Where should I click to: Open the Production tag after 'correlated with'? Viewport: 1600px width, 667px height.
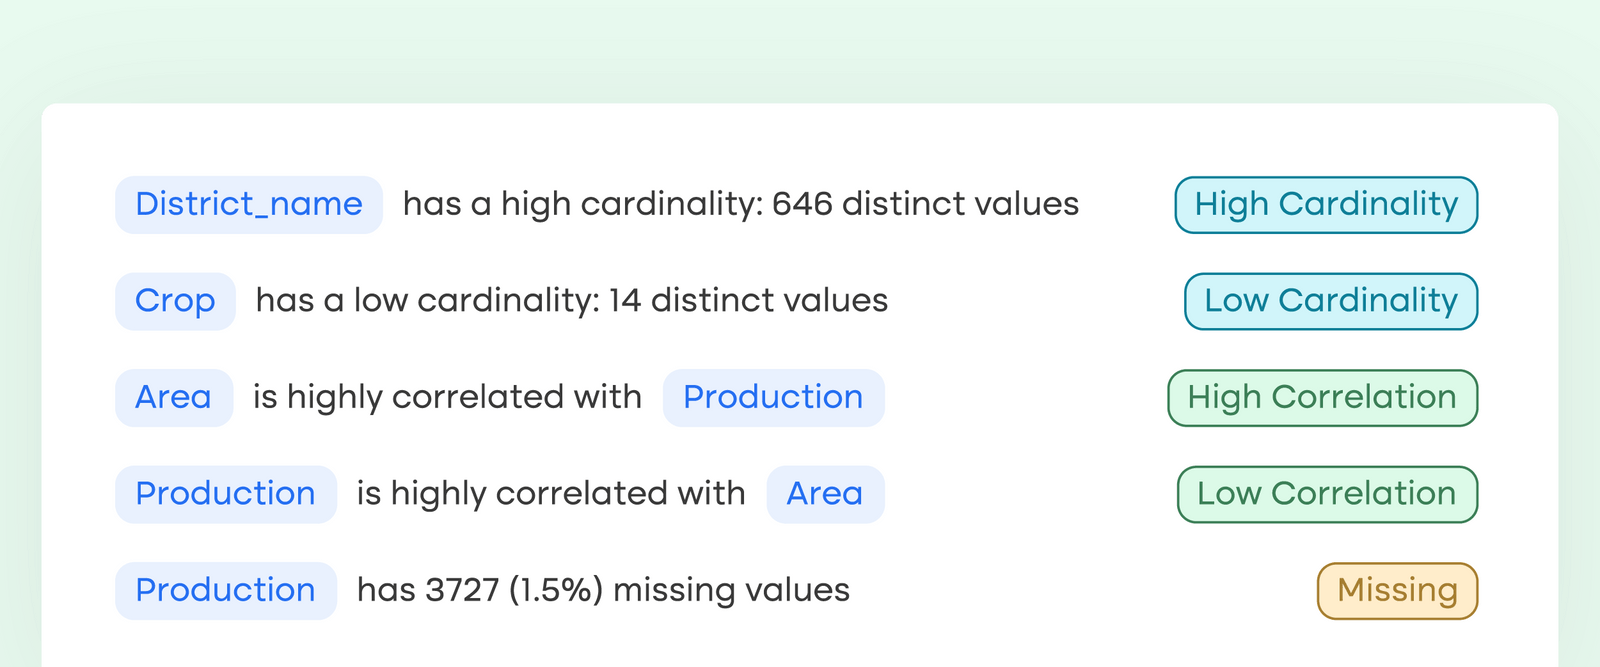tap(773, 397)
